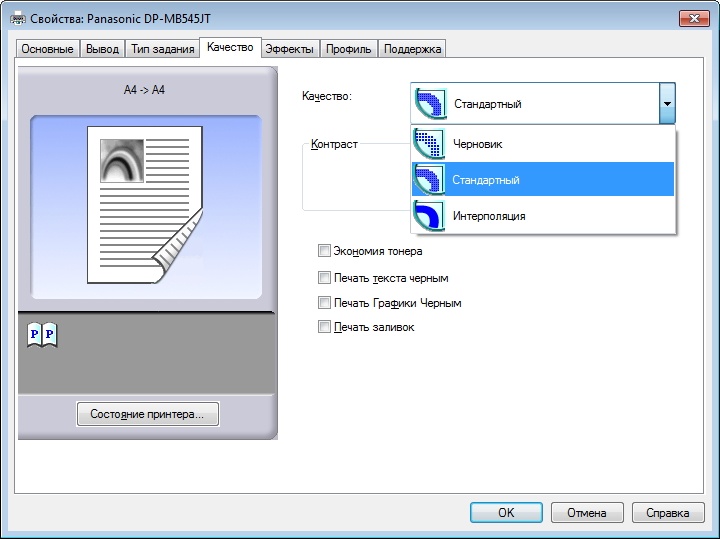Select the Черновик draft quality icon
Viewport: 720px width, 539px height.
tap(429, 144)
